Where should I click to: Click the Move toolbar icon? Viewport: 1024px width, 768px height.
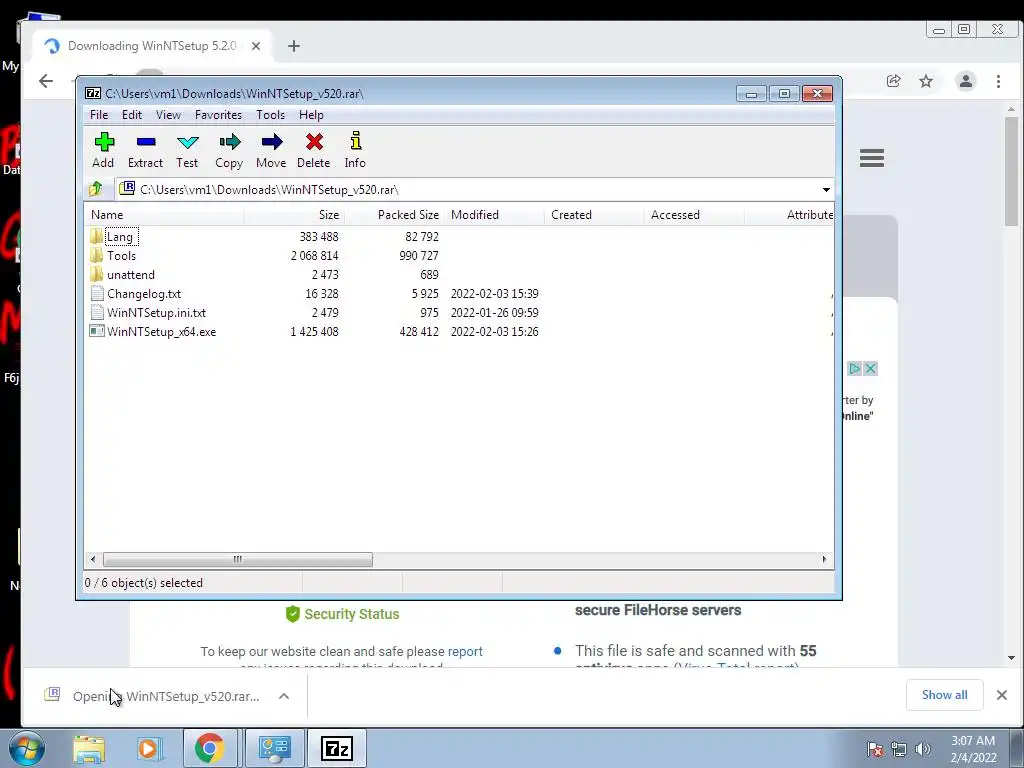coord(271,150)
